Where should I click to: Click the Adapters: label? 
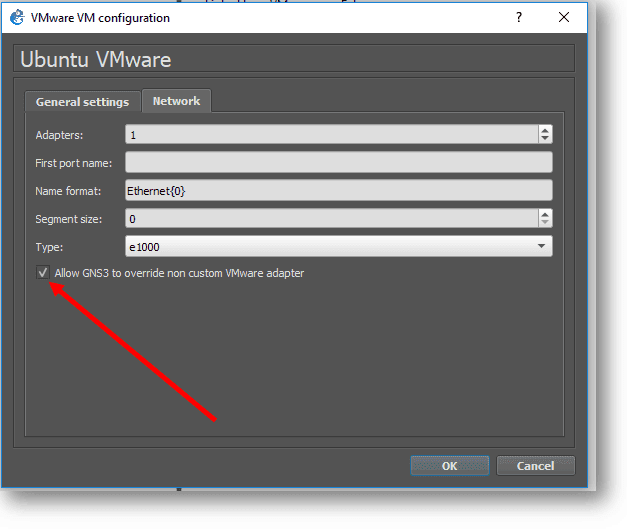pos(59,135)
